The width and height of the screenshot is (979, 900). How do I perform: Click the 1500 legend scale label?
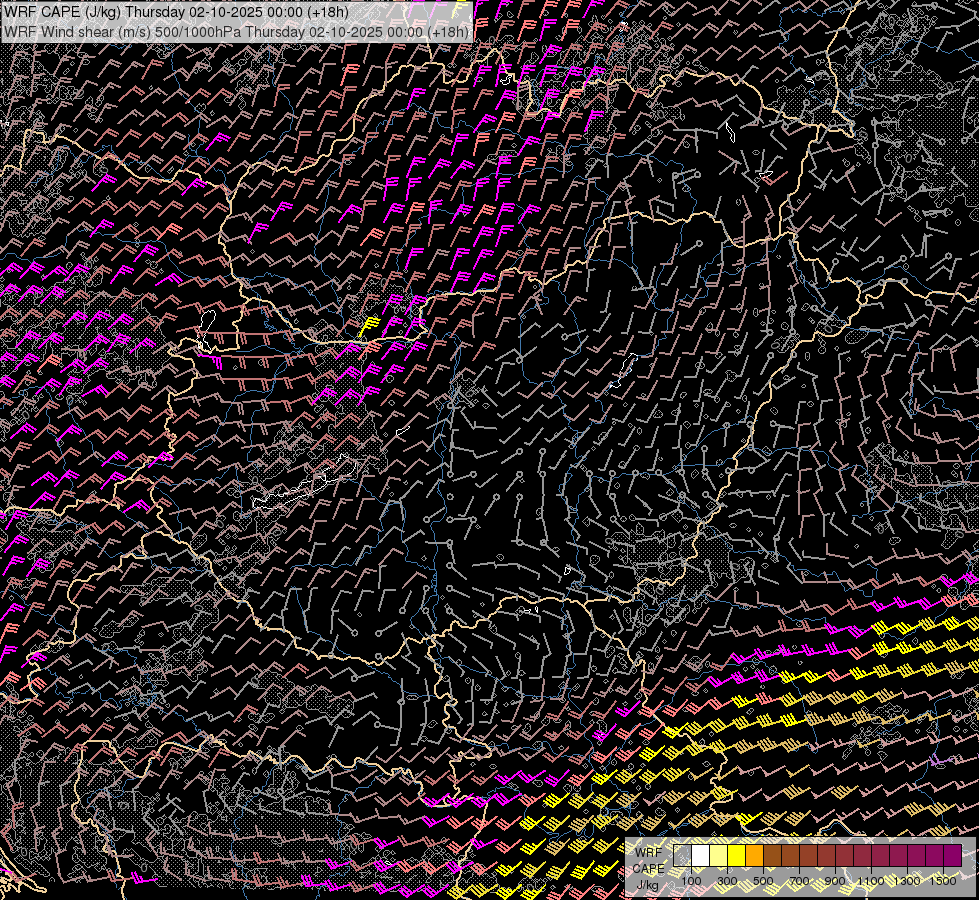pyautogui.click(x=943, y=881)
